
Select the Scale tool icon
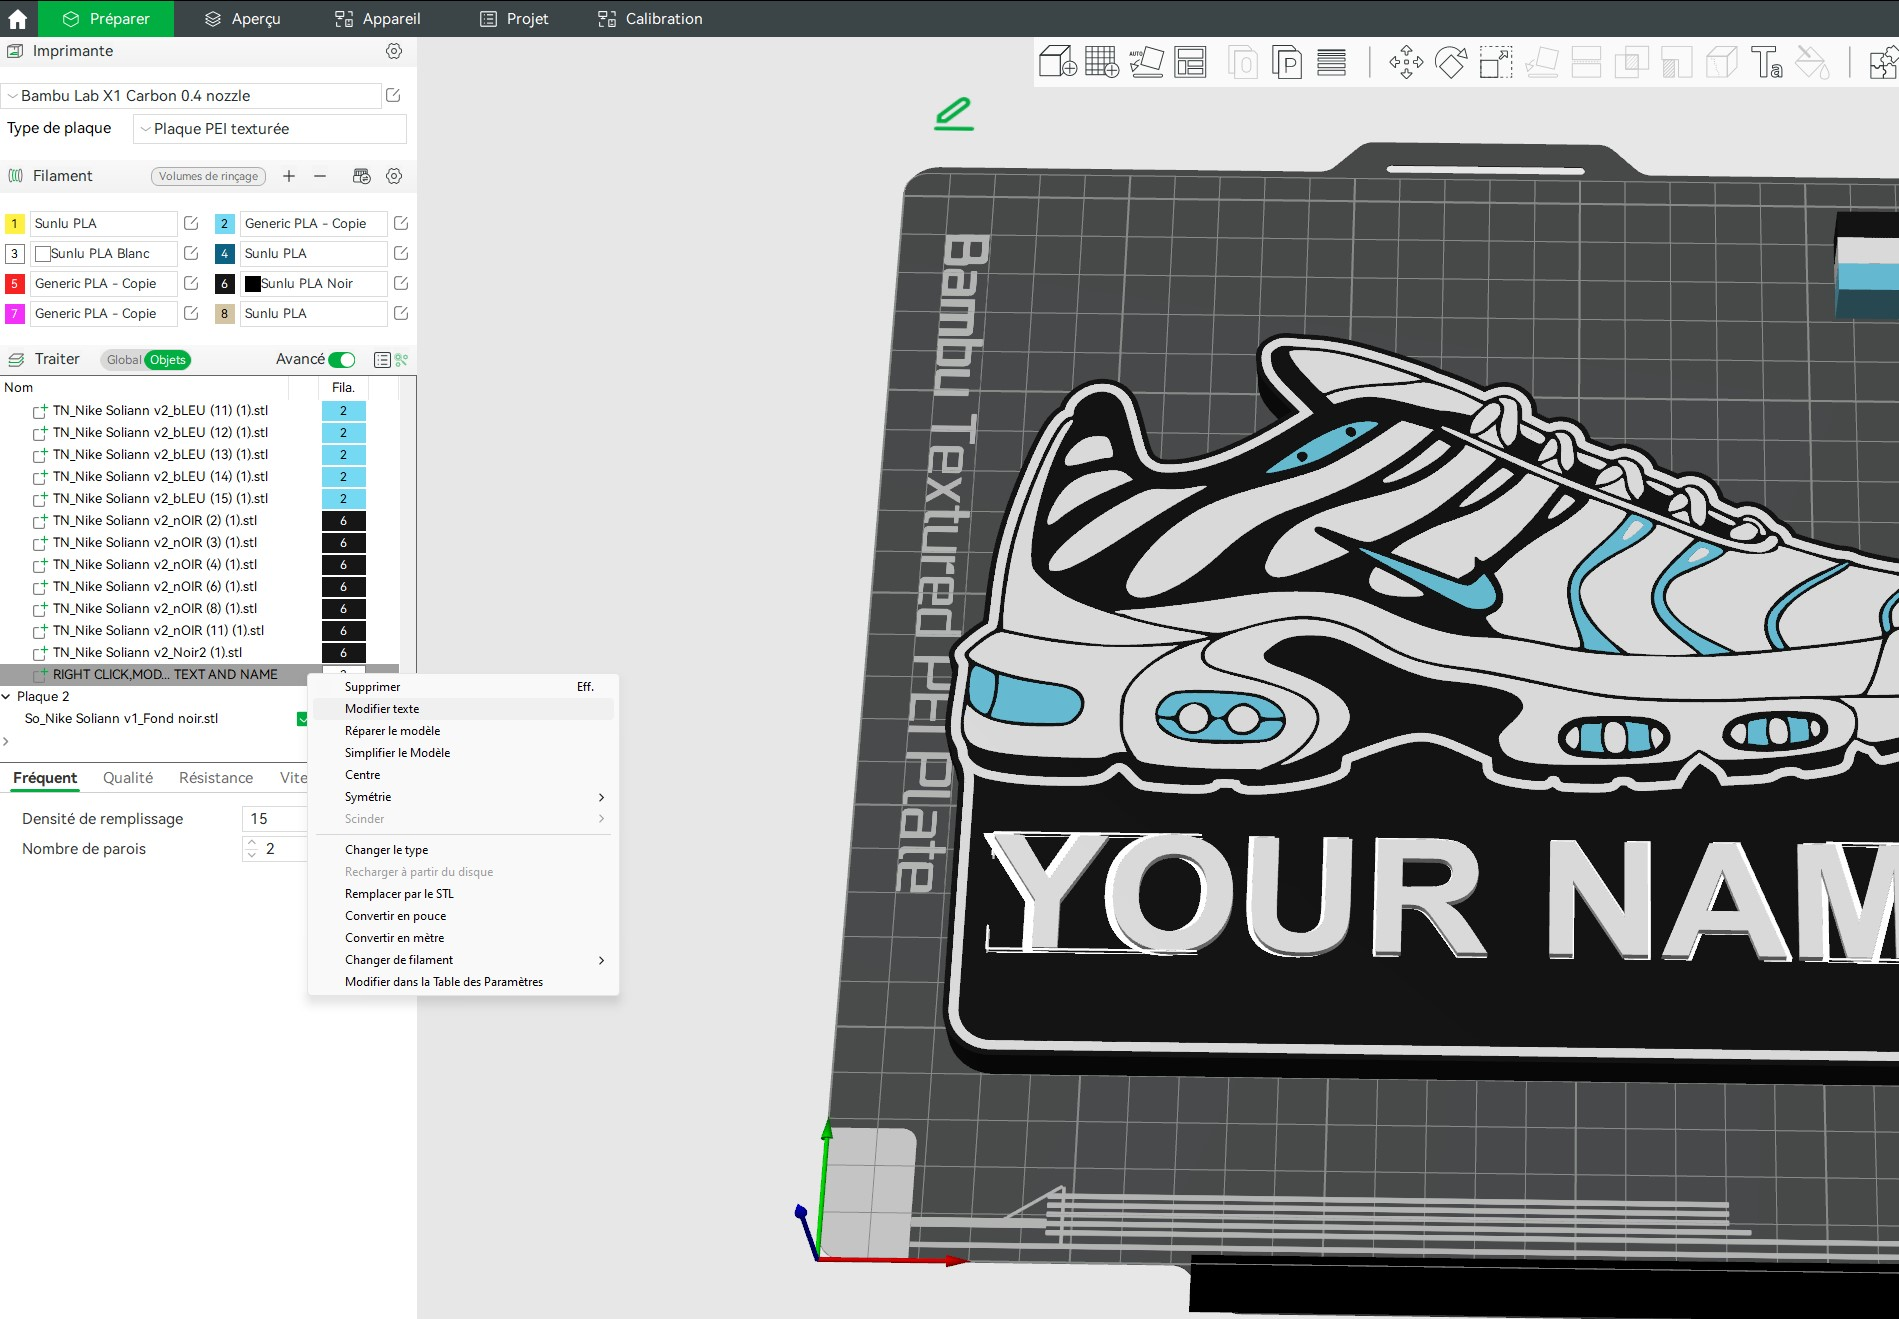(x=1496, y=62)
